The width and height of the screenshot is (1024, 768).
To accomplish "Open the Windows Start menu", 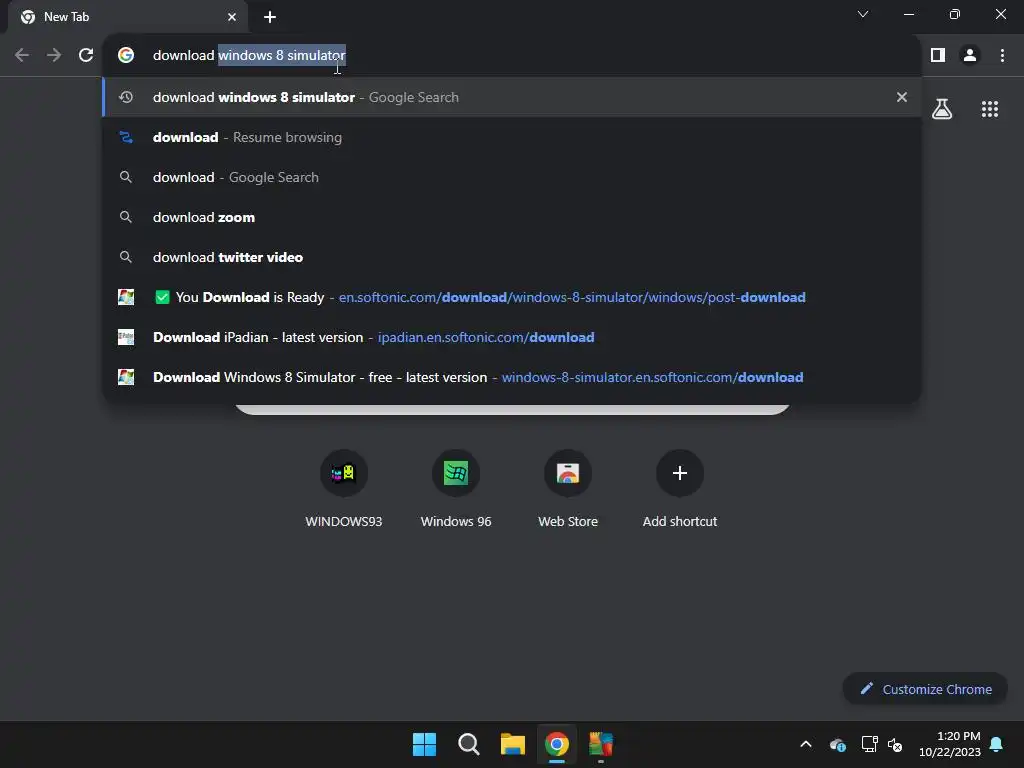I will (x=424, y=744).
